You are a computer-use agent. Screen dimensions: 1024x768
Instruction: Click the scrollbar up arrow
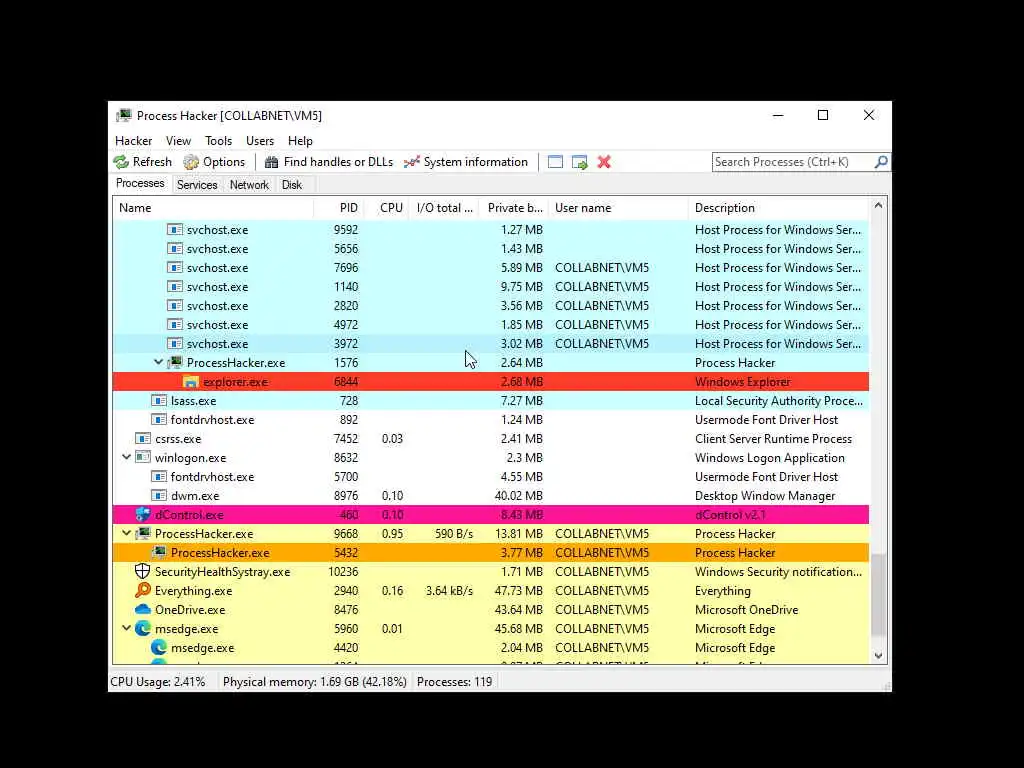click(x=878, y=206)
